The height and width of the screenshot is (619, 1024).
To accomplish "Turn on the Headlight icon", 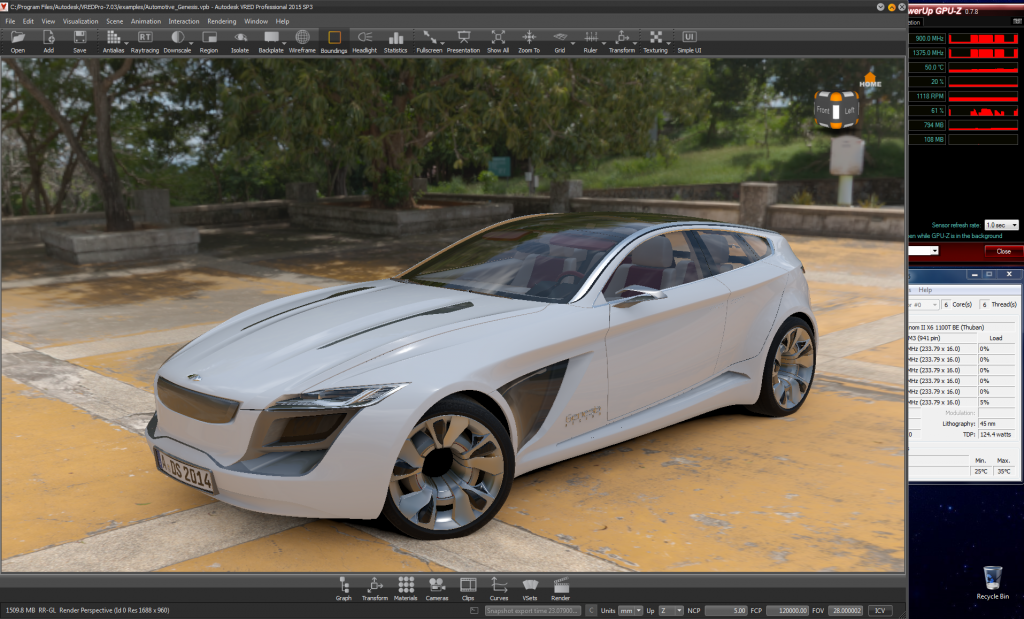I will [364, 39].
